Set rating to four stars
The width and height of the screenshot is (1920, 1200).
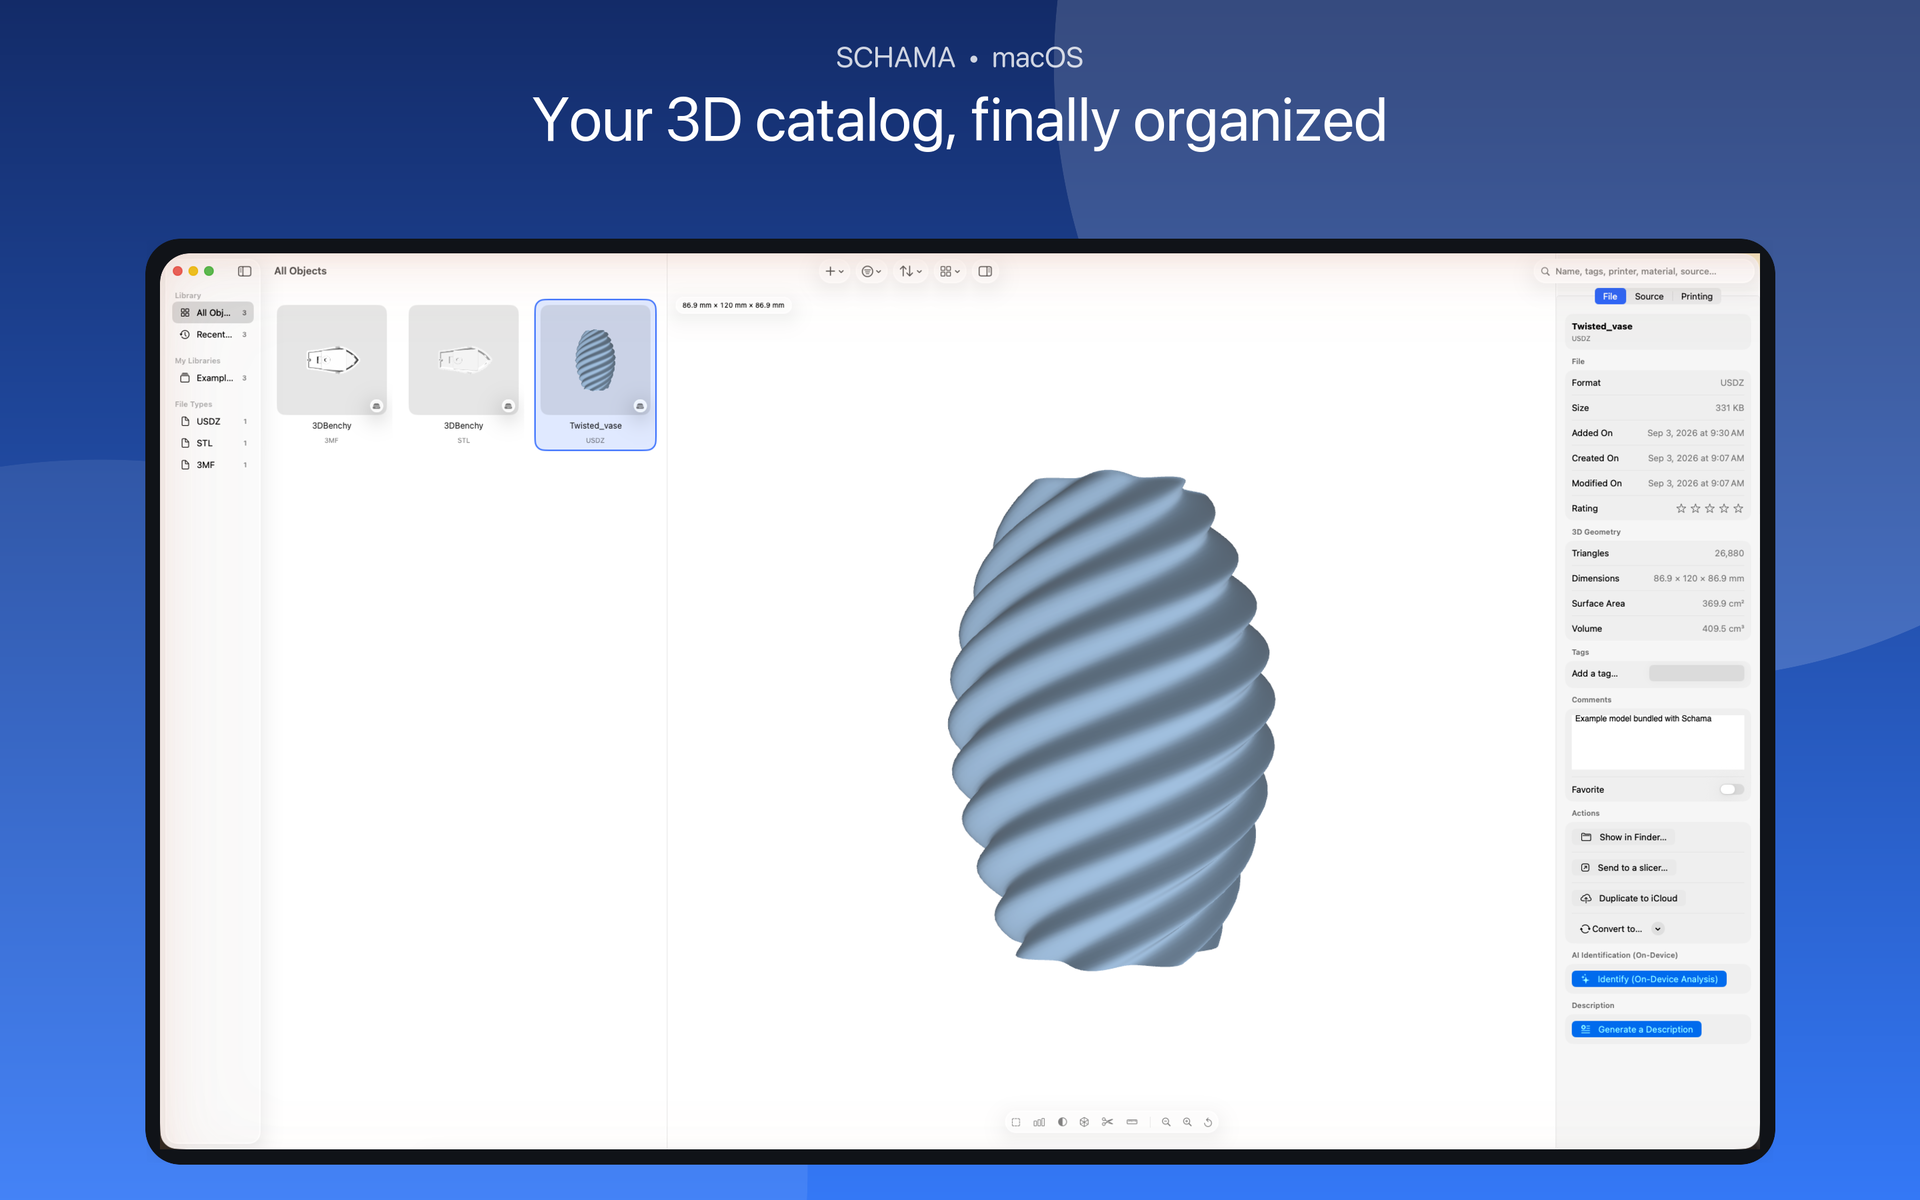1724,509
